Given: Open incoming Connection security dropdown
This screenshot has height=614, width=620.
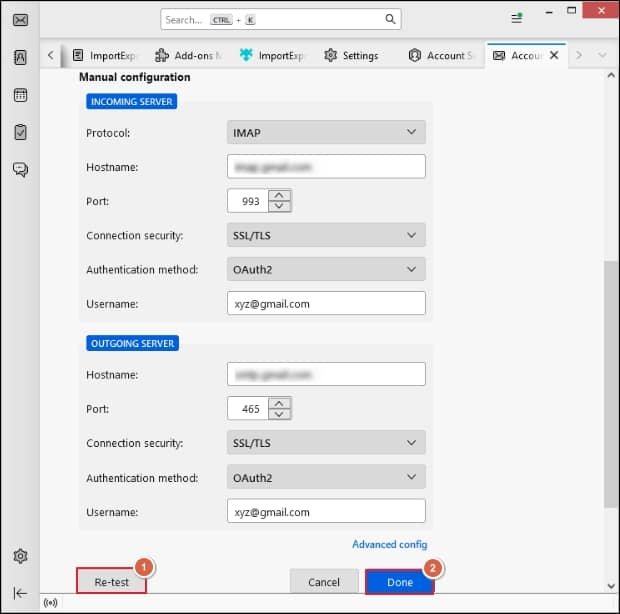Looking at the screenshot, I should click(326, 235).
